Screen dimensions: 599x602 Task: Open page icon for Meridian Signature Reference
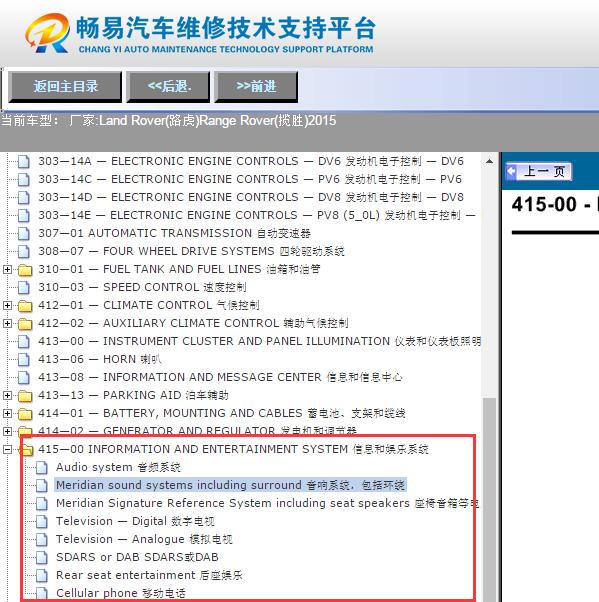tap(42, 504)
